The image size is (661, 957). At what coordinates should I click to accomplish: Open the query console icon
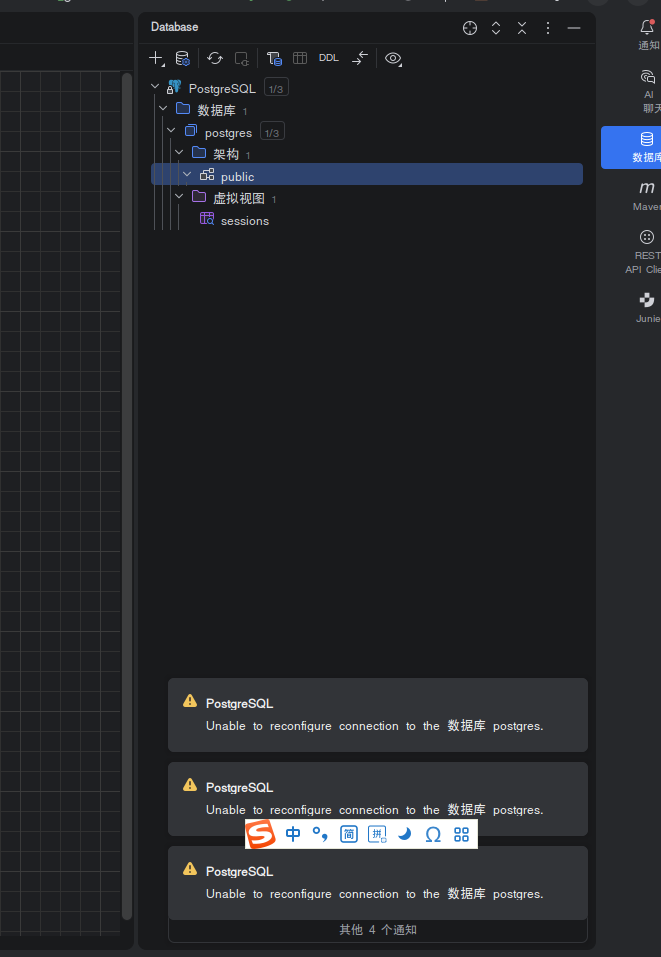[274, 59]
